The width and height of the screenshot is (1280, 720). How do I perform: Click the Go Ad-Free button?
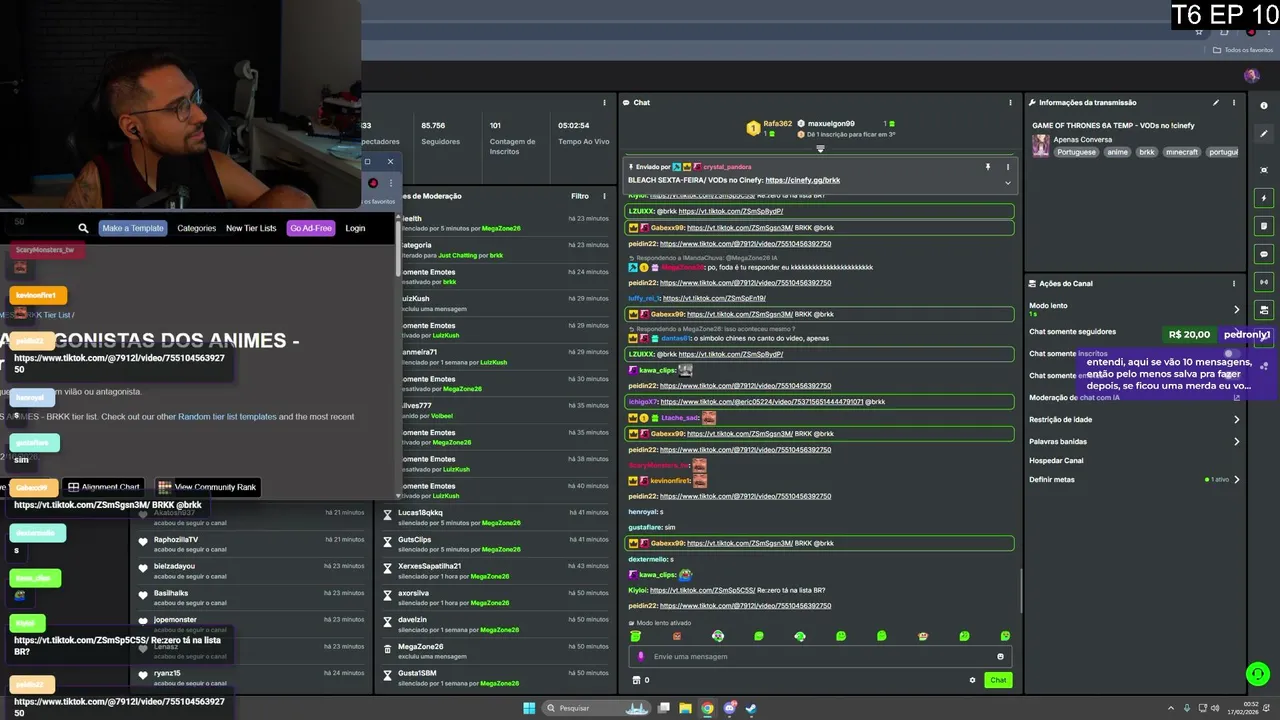310,228
